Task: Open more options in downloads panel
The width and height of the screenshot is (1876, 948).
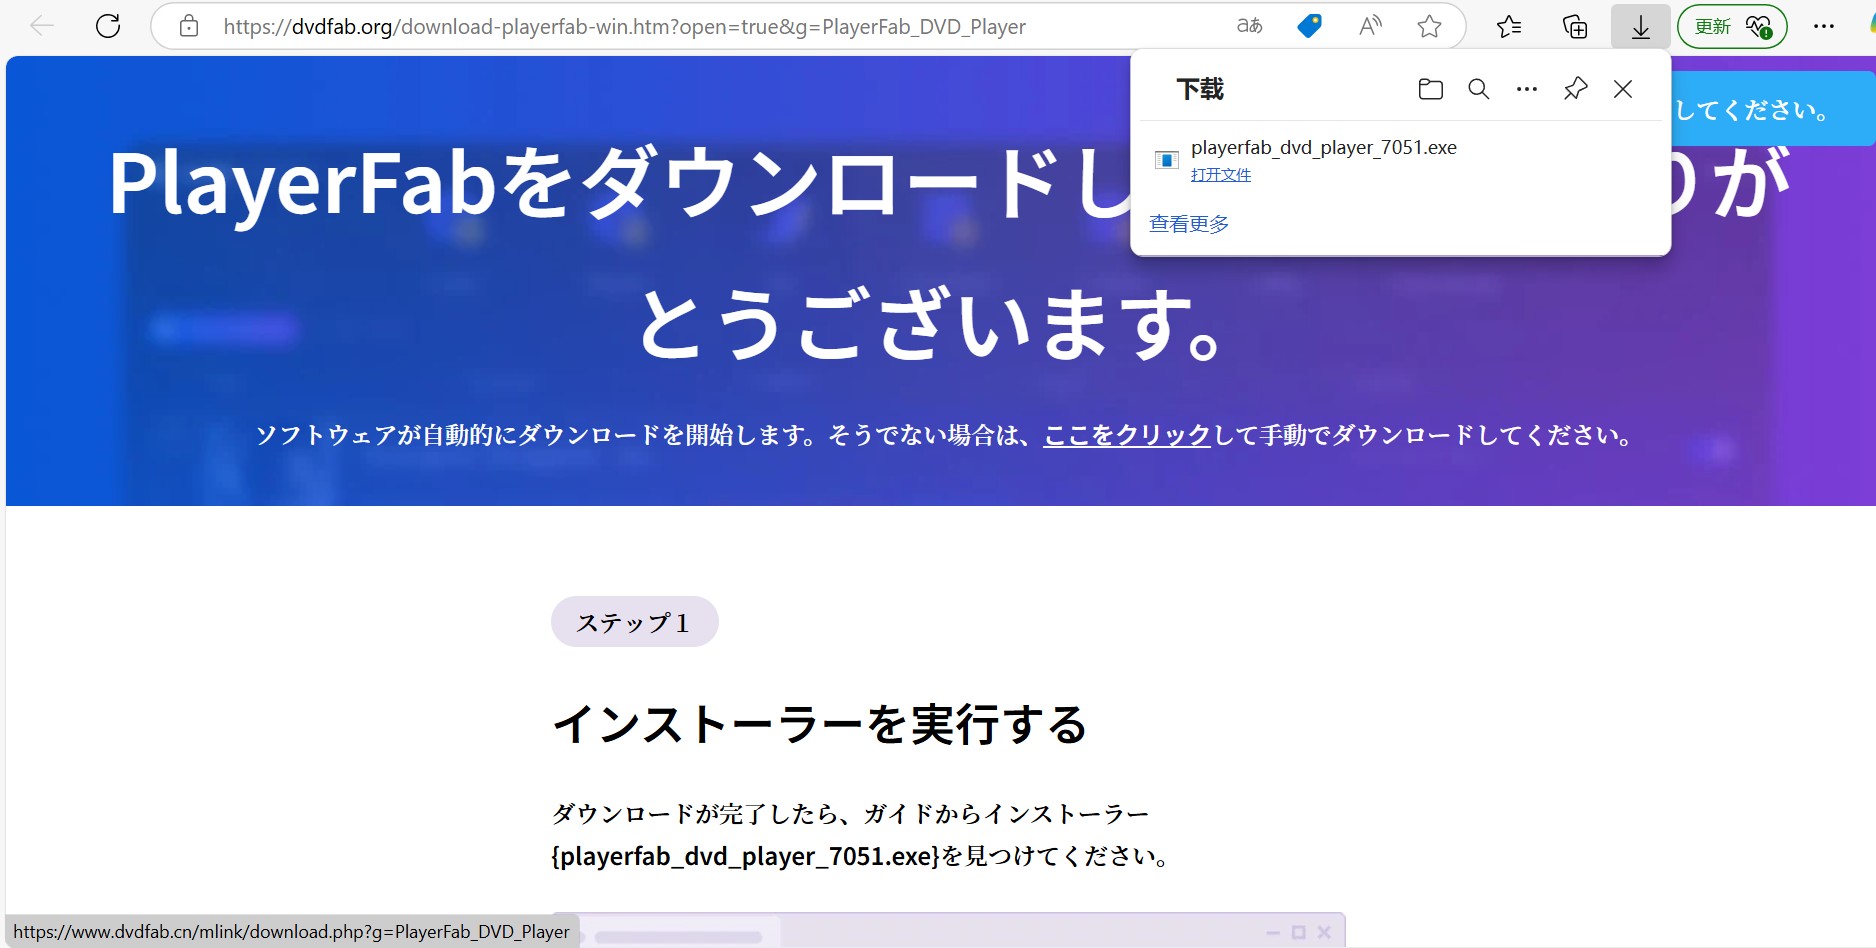Action: coord(1527,89)
